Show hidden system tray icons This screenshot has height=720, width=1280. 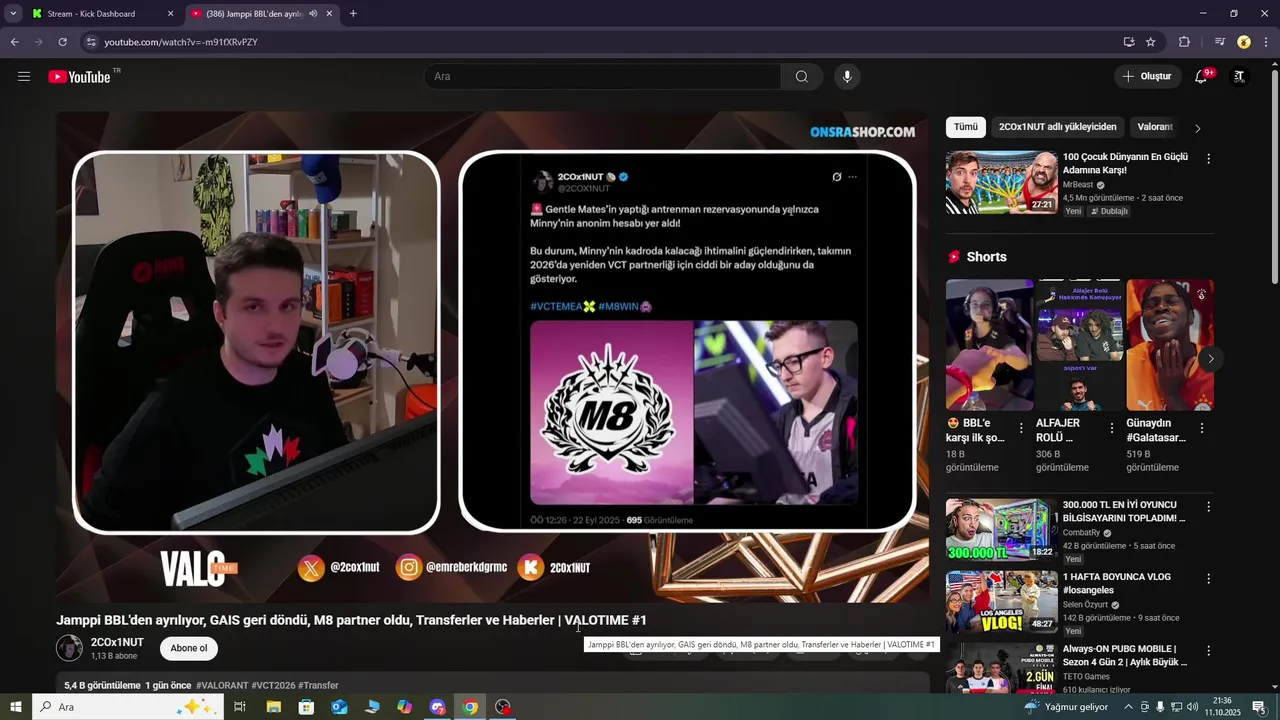point(1128,707)
